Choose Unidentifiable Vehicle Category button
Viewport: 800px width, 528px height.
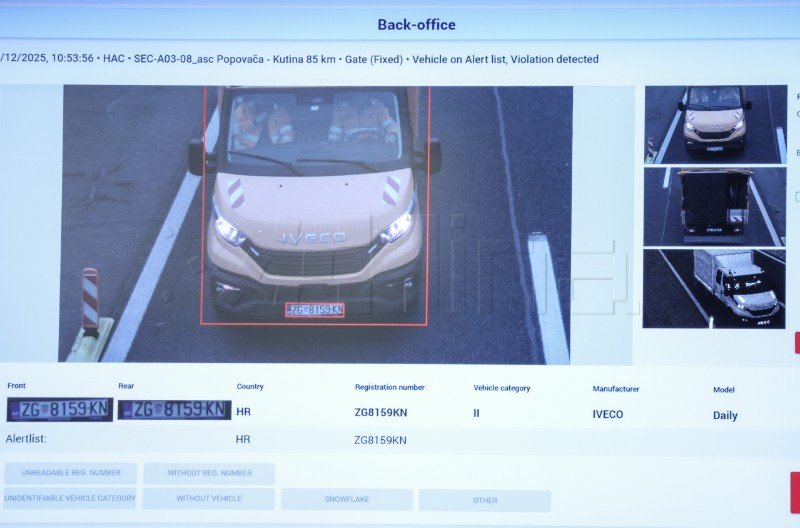tap(70, 498)
